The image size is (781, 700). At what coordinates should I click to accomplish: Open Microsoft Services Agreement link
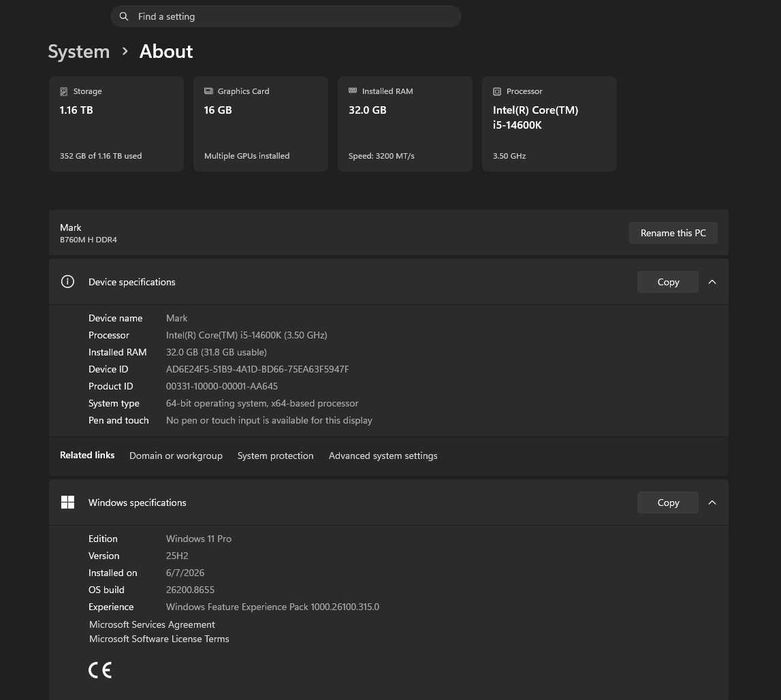[152, 624]
